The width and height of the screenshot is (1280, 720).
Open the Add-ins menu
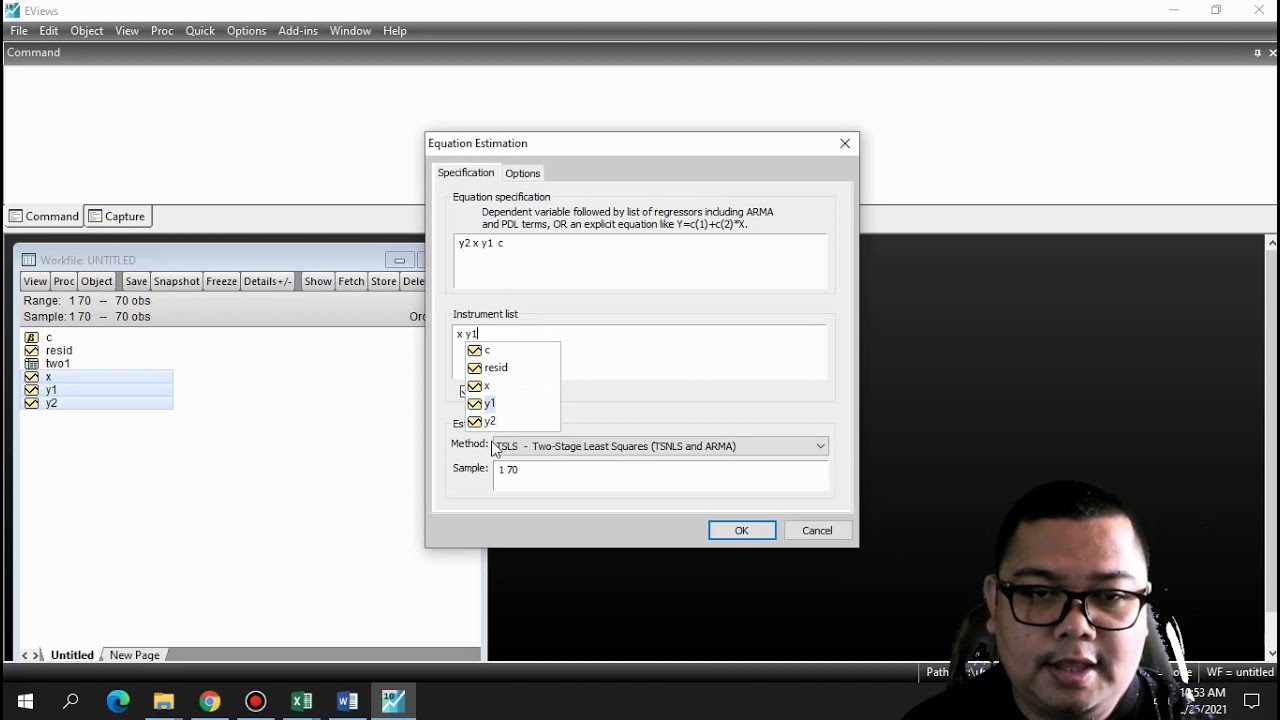tap(298, 31)
